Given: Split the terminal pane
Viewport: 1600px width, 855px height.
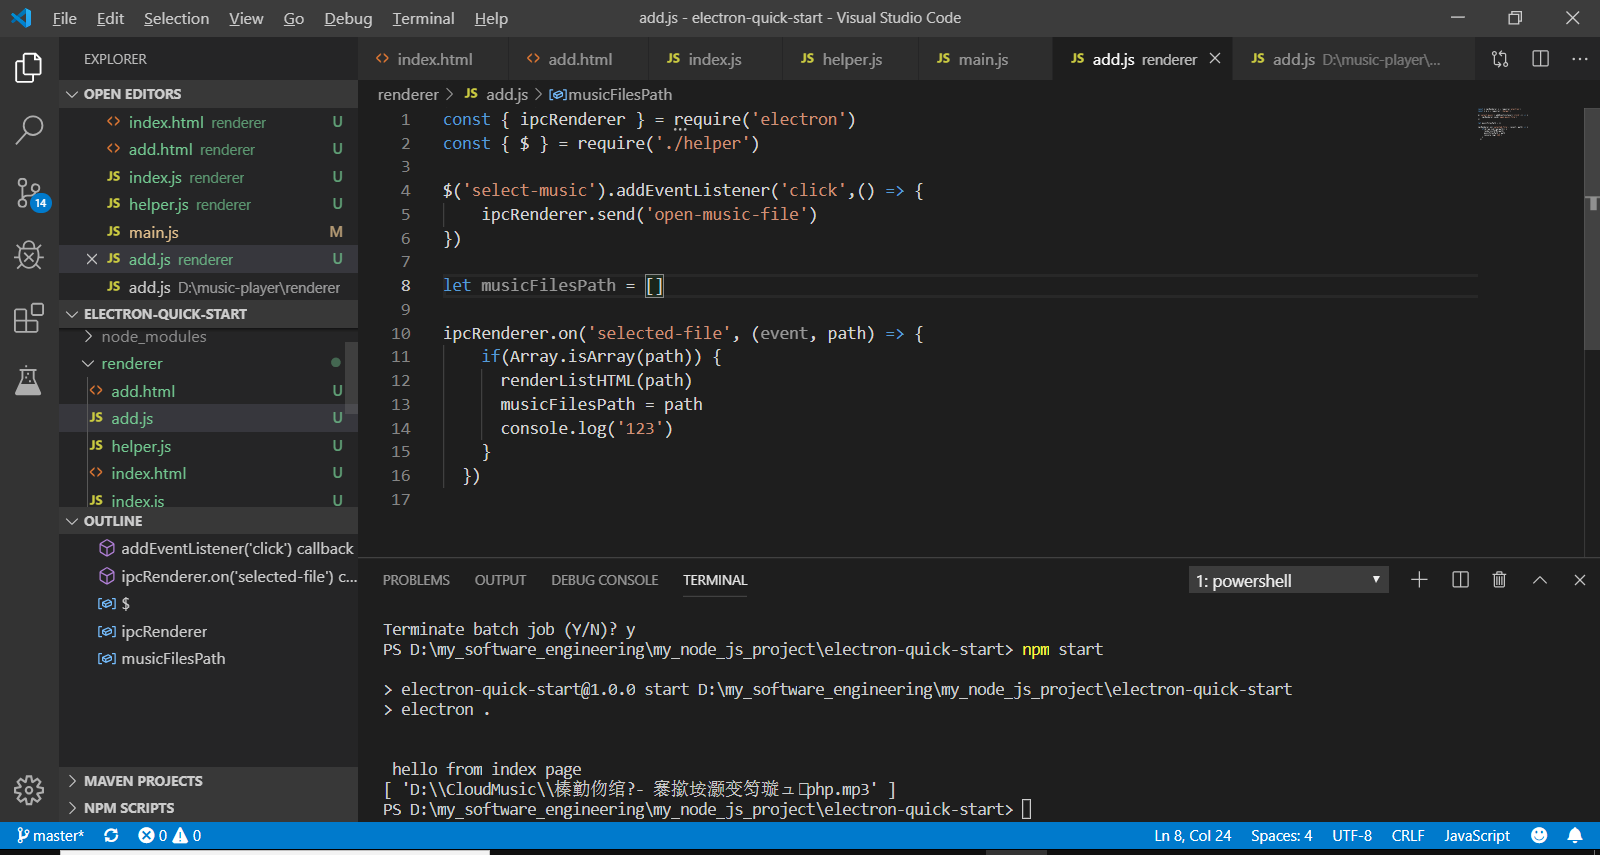Looking at the screenshot, I should pos(1460,580).
